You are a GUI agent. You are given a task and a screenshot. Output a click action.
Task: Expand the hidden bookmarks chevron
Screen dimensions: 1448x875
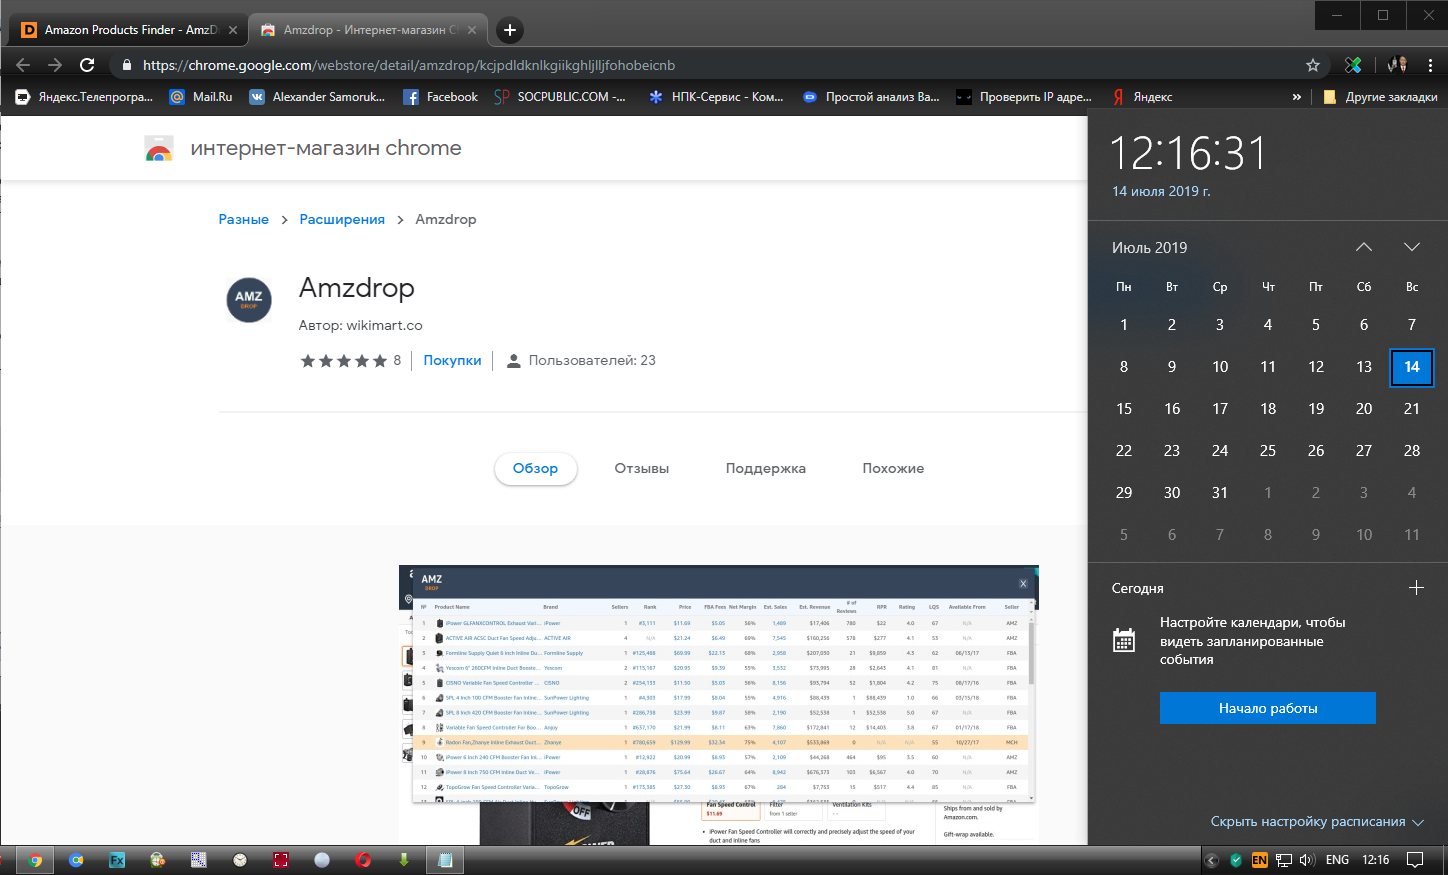click(1297, 97)
